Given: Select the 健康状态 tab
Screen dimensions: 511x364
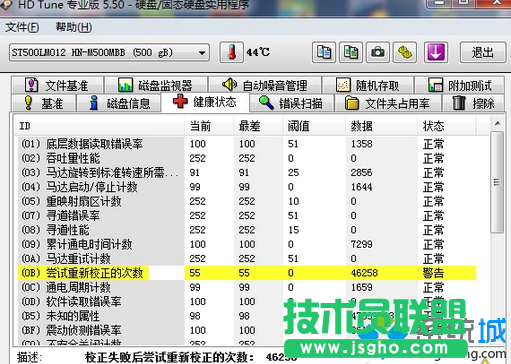Looking at the screenshot, I should [x=205, y=102].
